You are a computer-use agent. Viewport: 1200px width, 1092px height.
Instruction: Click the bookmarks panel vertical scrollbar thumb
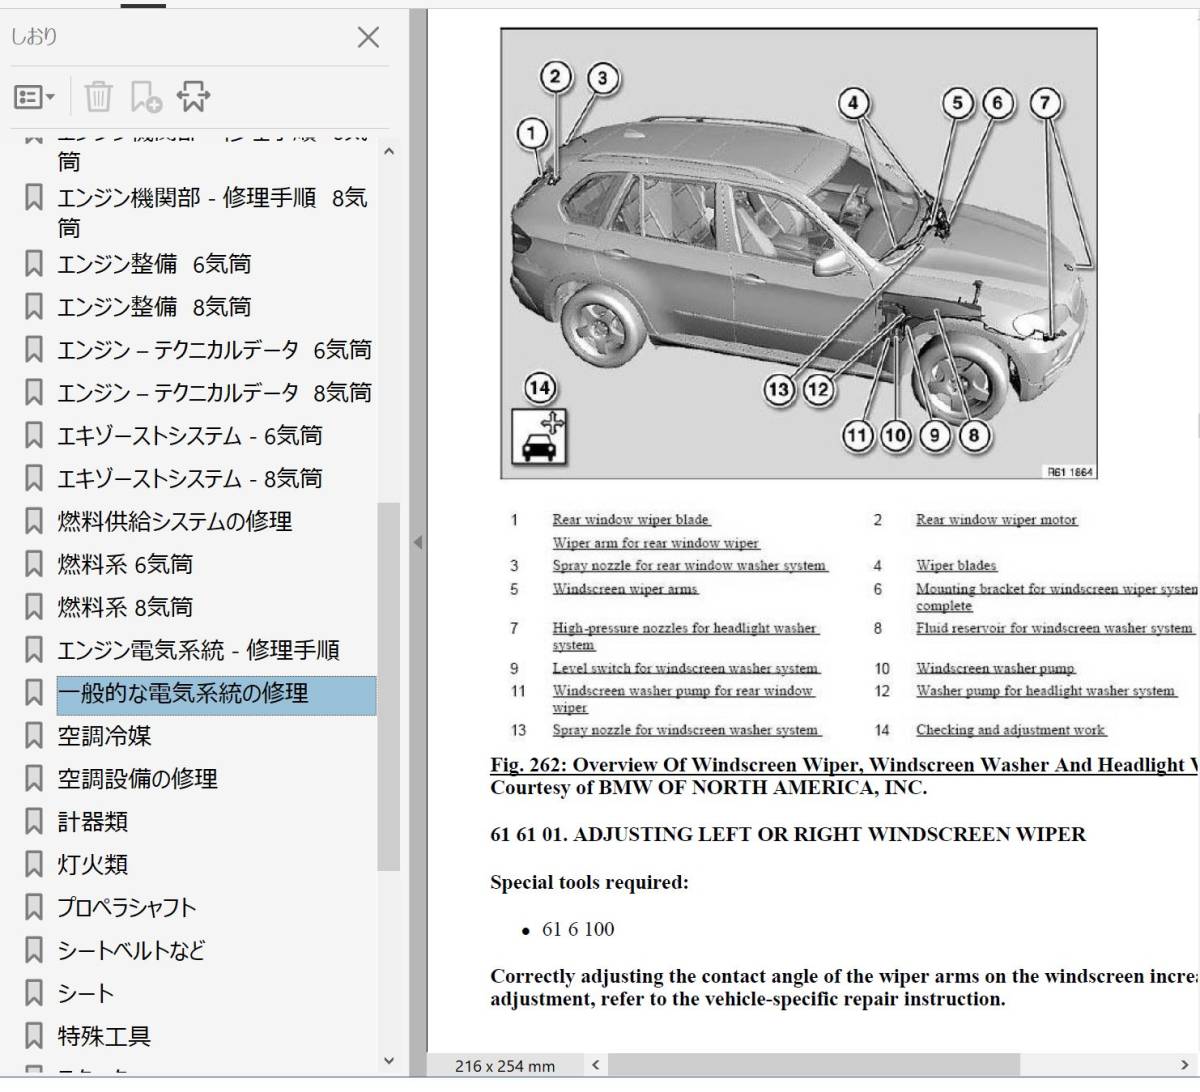pos(388,686)
